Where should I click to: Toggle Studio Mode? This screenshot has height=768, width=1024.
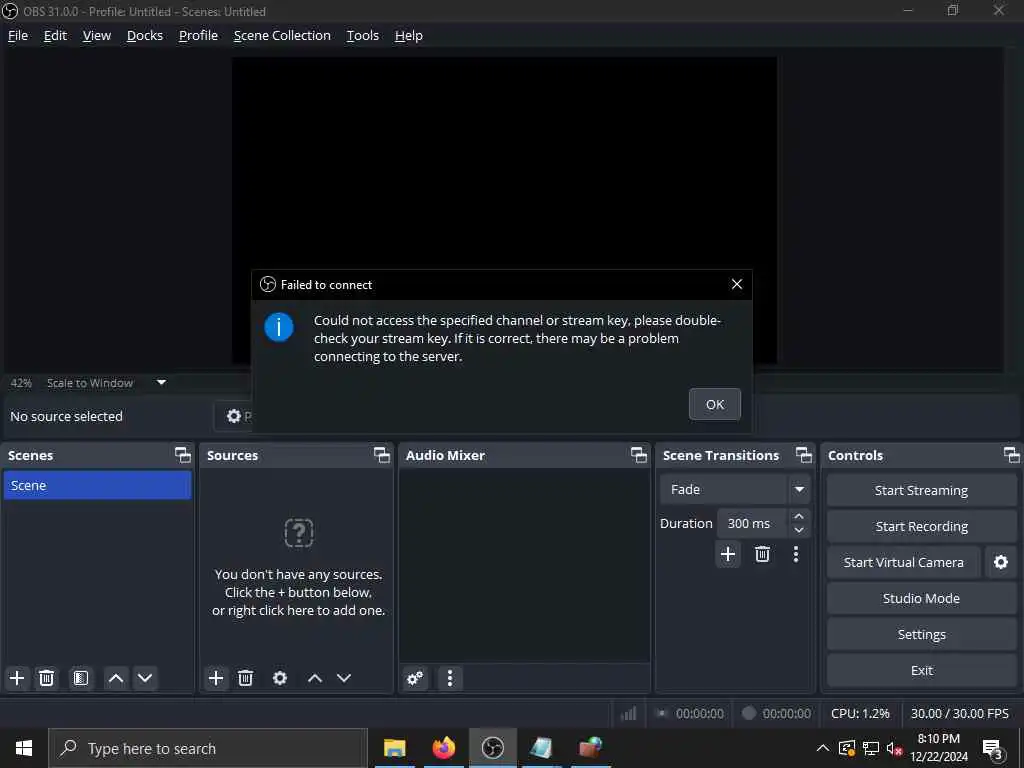[x=921, y=598]
